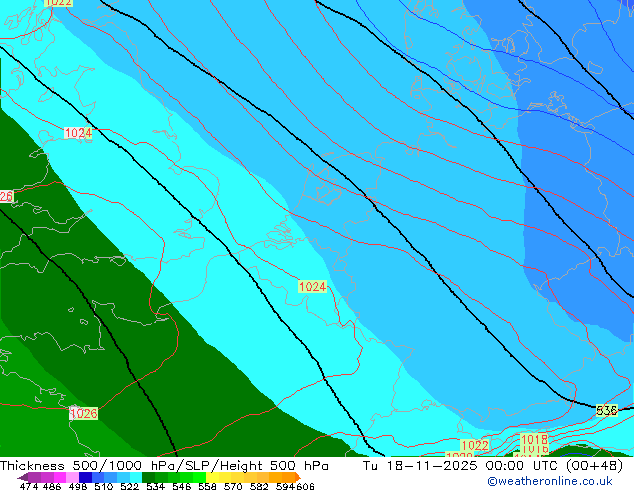634x490 pixels.
Task: Click the forecast date 'Tu 18-11-2025 00:00 UTC (00+48)'
Action: [x=493, y=466]
